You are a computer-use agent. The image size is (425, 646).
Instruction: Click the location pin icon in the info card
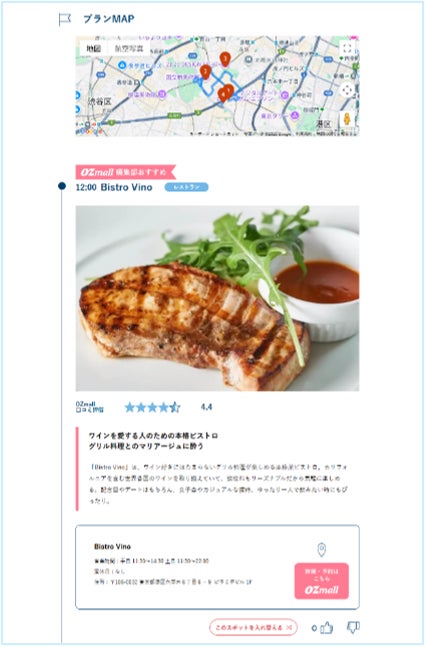pyautogui.click(x=322, y=550)
